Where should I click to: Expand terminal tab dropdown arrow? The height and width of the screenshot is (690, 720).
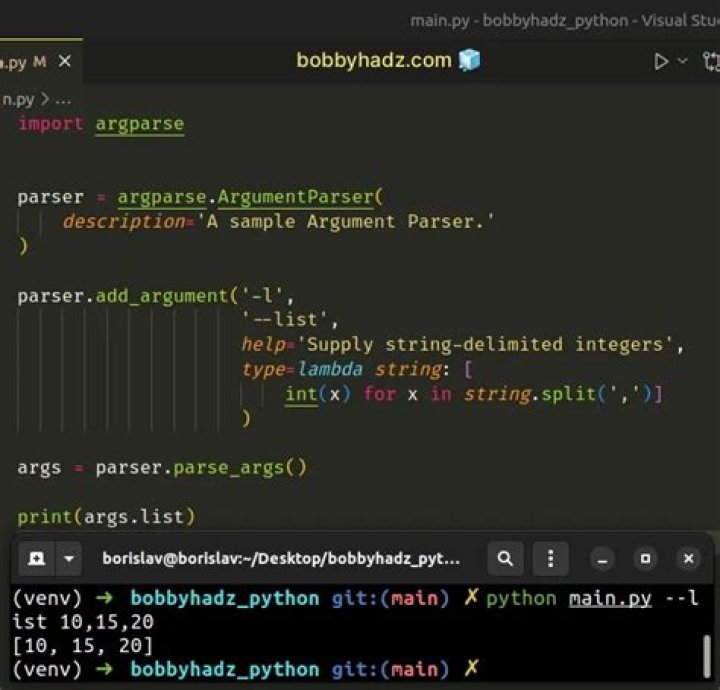[69, 559]
